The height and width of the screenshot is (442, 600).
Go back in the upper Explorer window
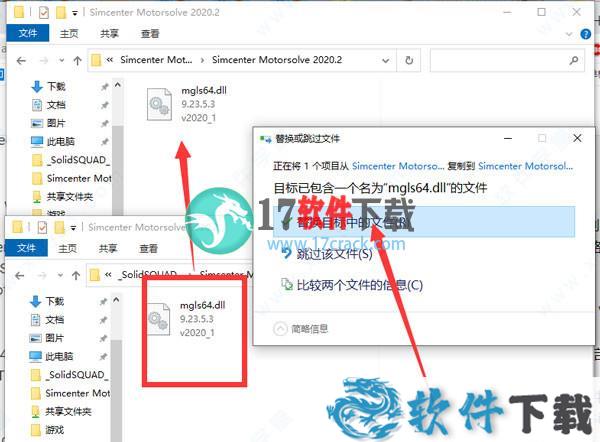tap(21, 60)
